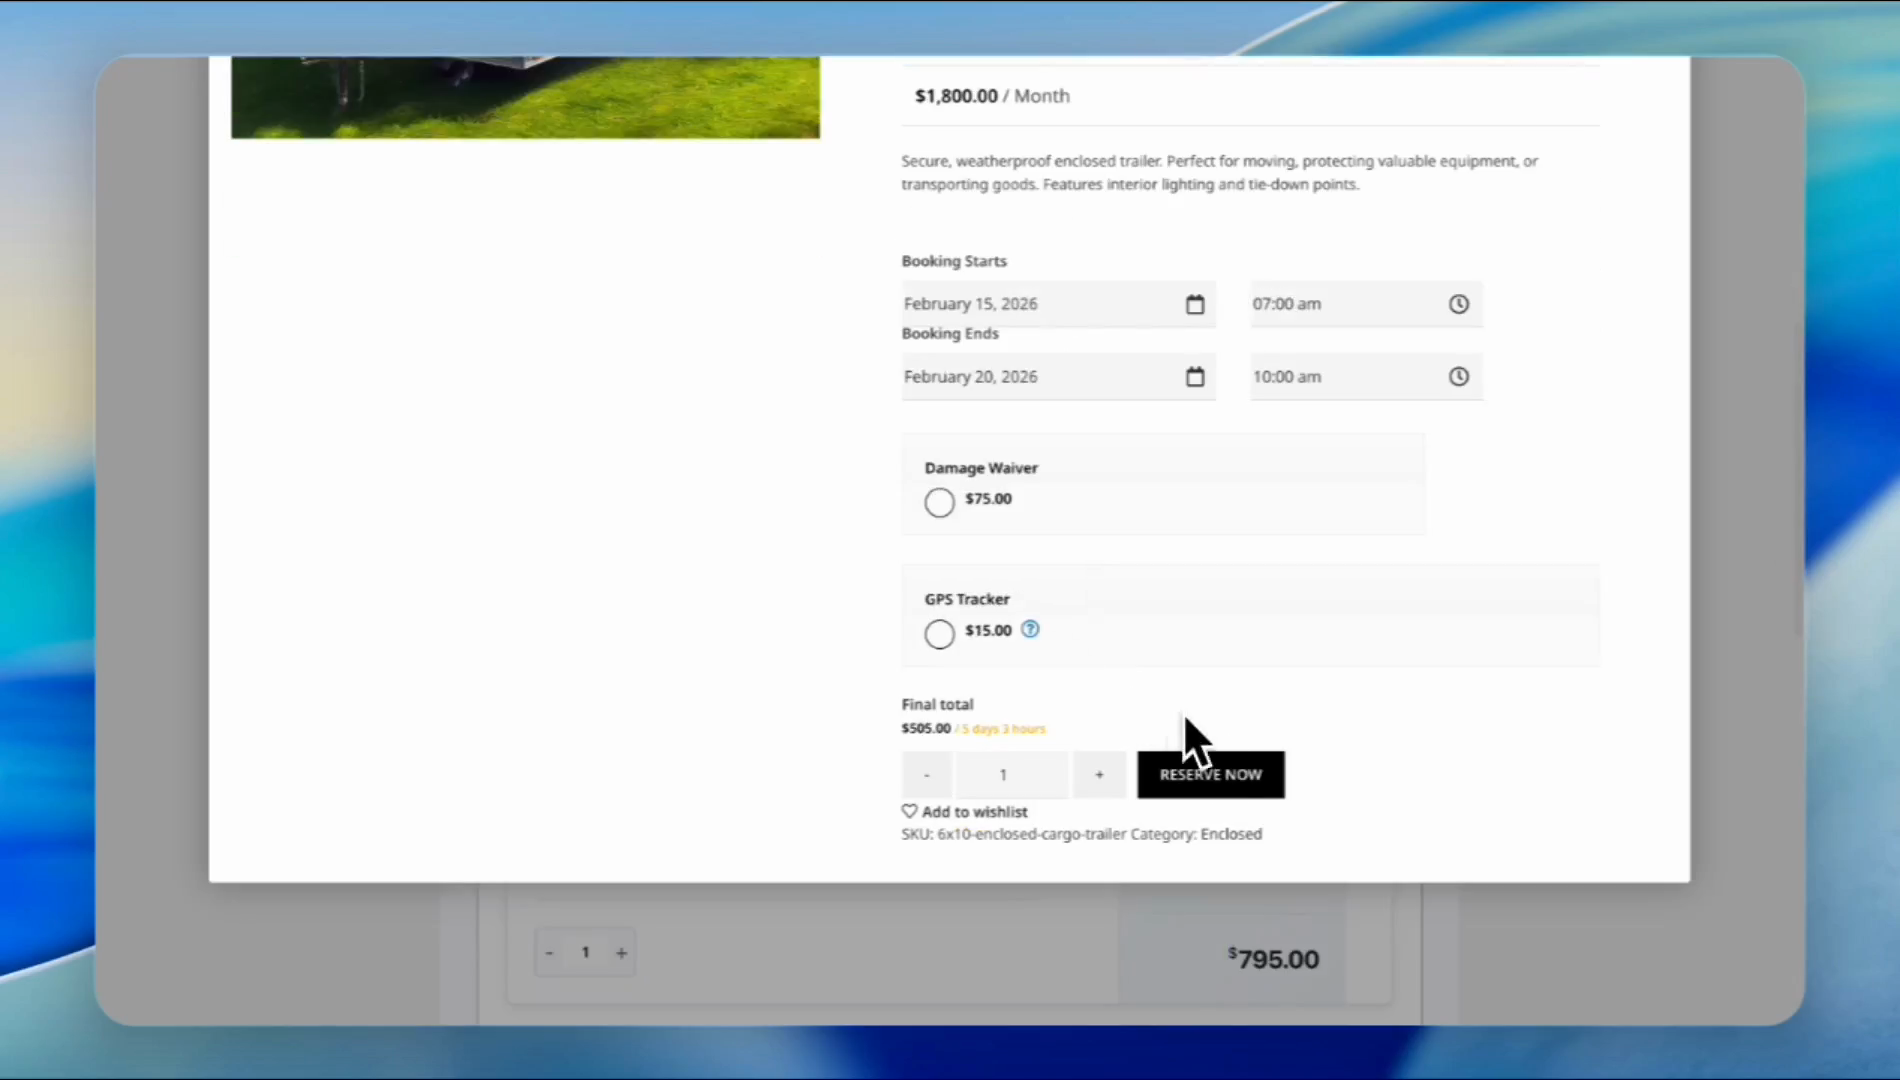Open the Booking Starts calendar icon

(x=1195, y=305)
